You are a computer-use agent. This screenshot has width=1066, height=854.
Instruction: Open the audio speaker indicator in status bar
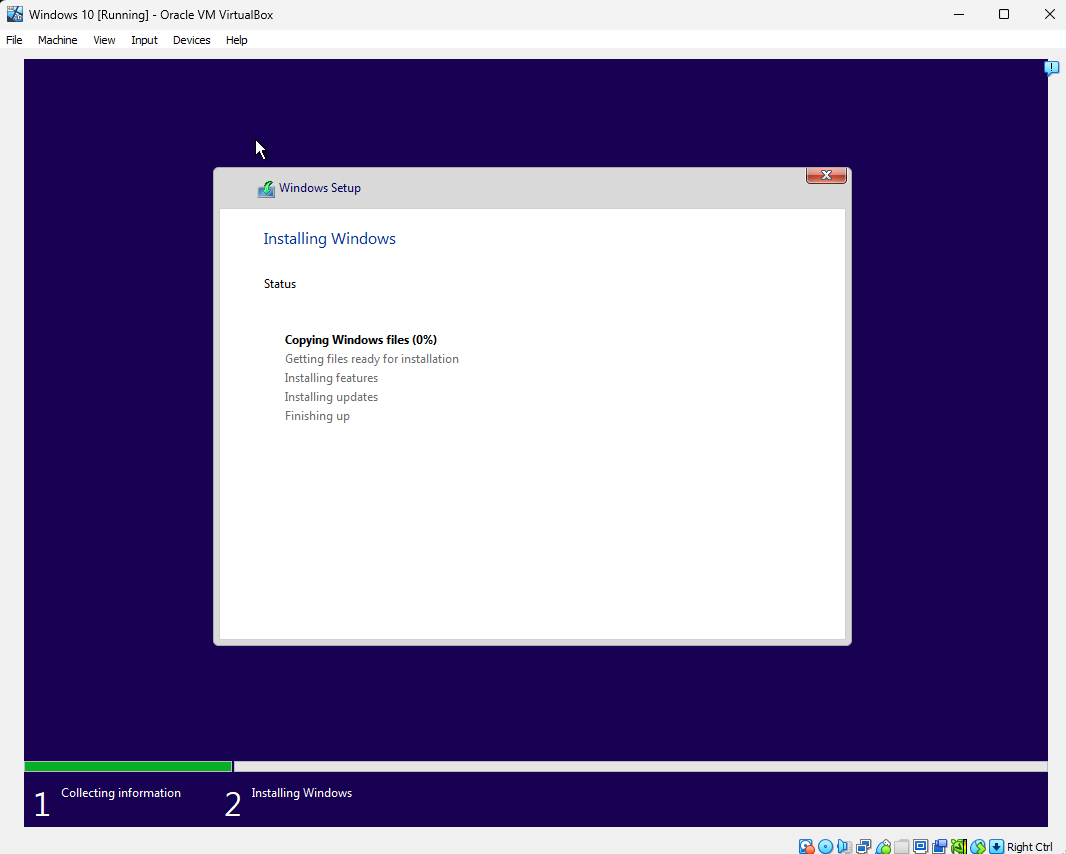[844, 847]
